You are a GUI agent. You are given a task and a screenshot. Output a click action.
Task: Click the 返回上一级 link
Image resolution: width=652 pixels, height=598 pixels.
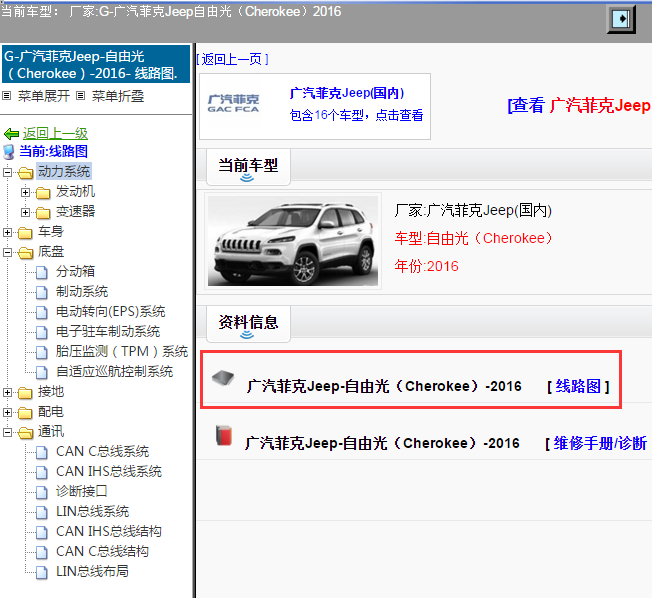click(55, 133)
